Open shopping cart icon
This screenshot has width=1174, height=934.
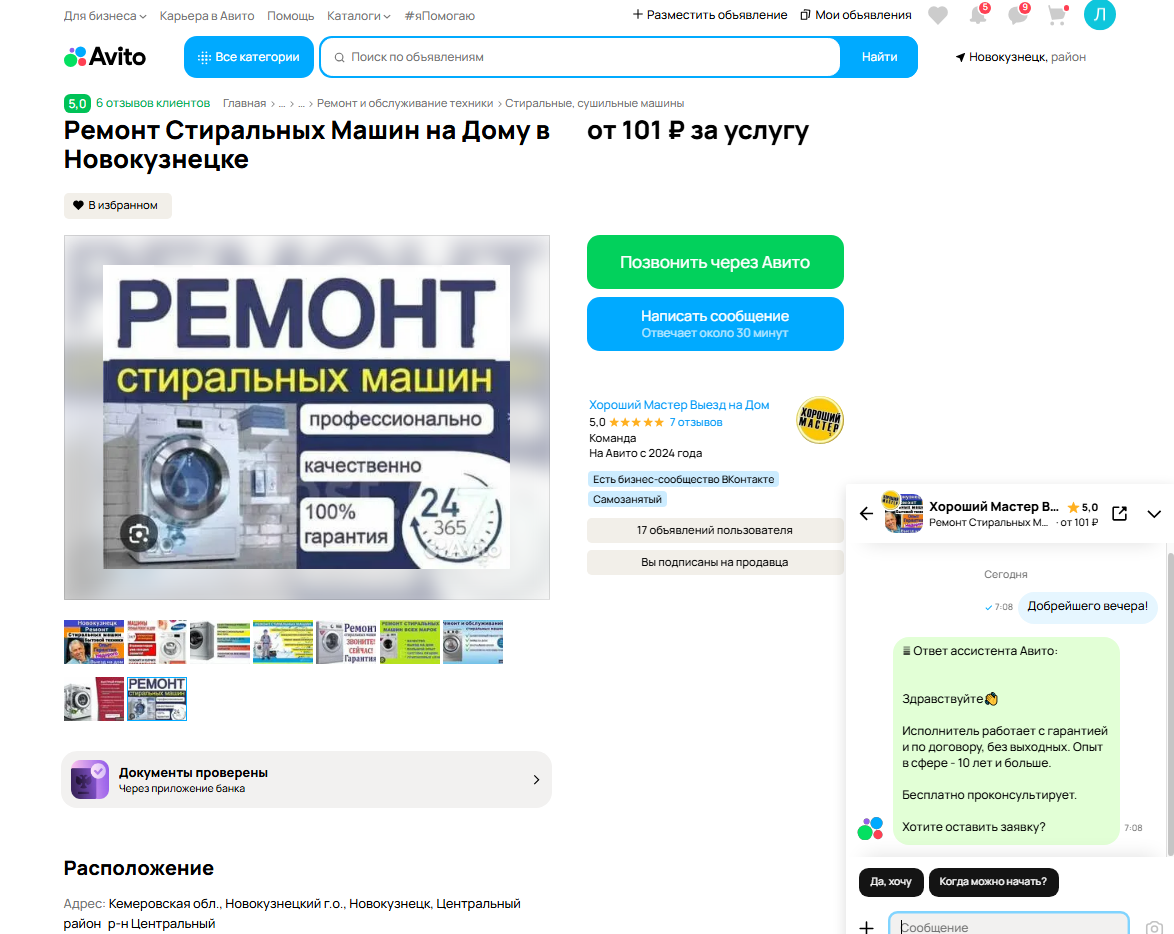[1057, 15]
